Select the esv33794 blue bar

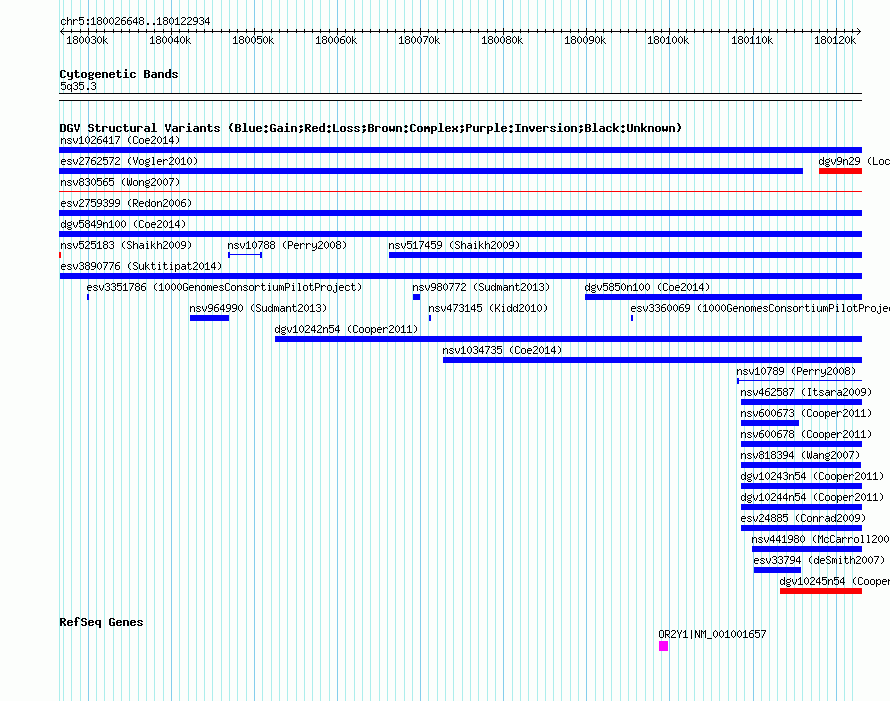[777, 570]
